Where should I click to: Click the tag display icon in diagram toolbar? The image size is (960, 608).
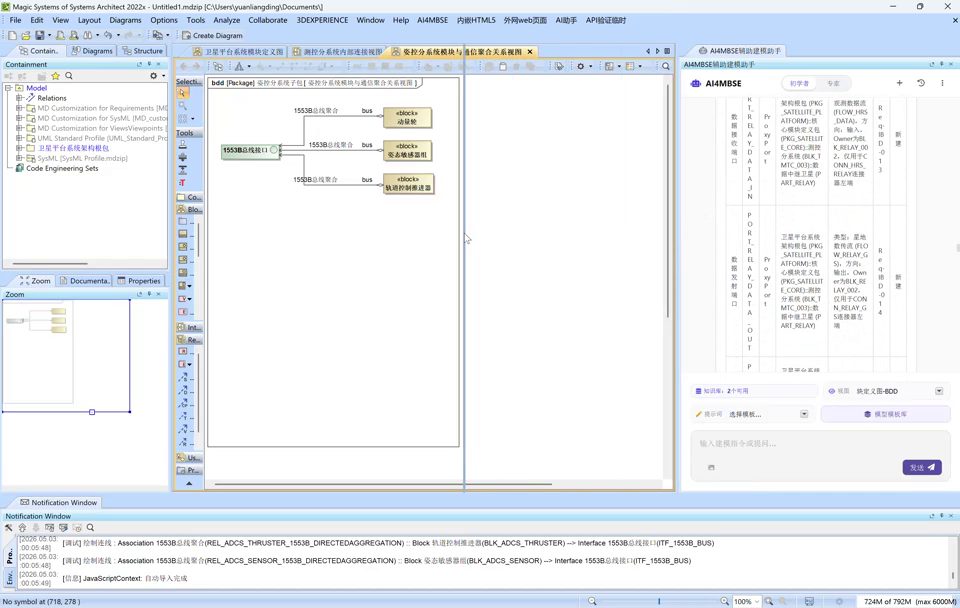tap(559, 66)
